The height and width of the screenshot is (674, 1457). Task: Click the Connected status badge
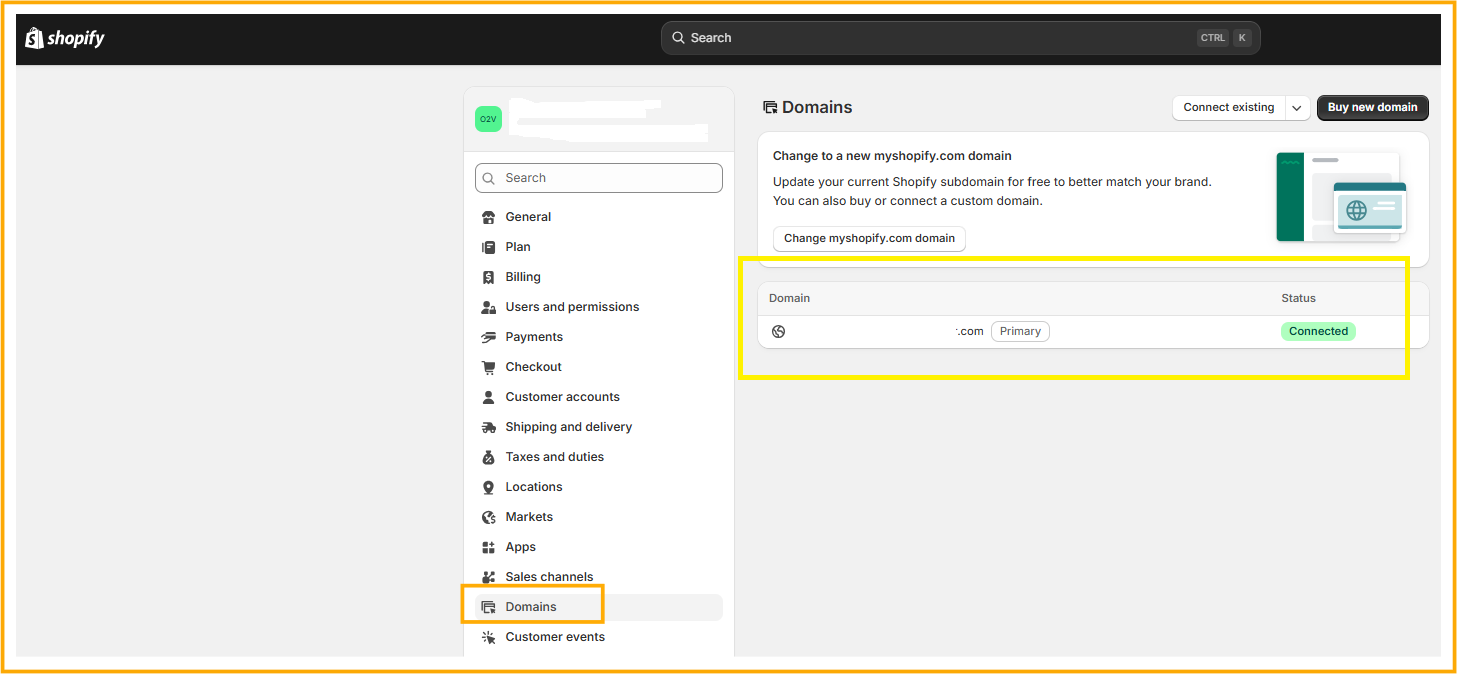pyautogui.click(x=1318, y=331)
